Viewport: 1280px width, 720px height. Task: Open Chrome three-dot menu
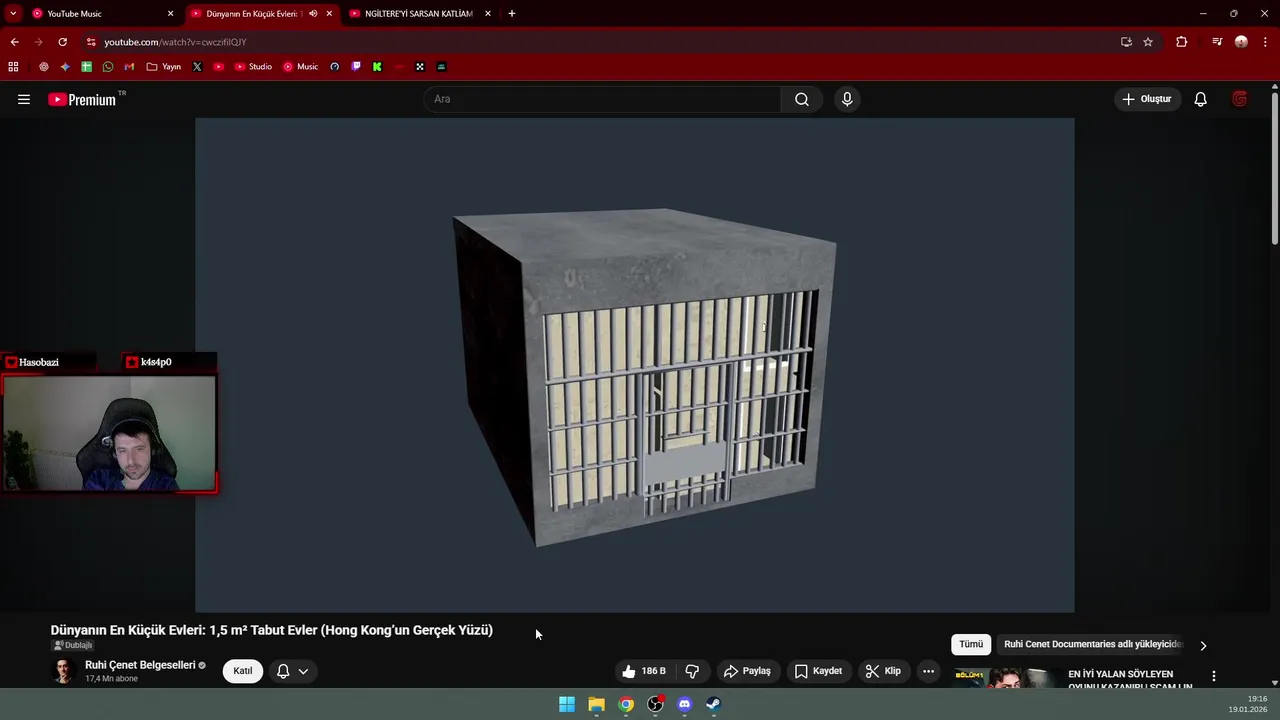click(x=1266, y=42)
